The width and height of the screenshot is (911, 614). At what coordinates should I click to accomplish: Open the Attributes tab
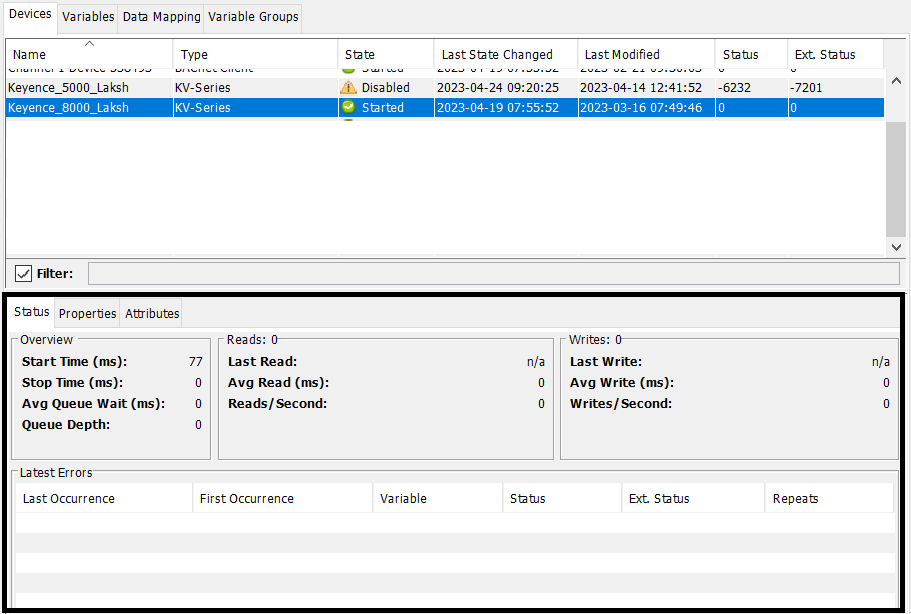pos(152,313)
